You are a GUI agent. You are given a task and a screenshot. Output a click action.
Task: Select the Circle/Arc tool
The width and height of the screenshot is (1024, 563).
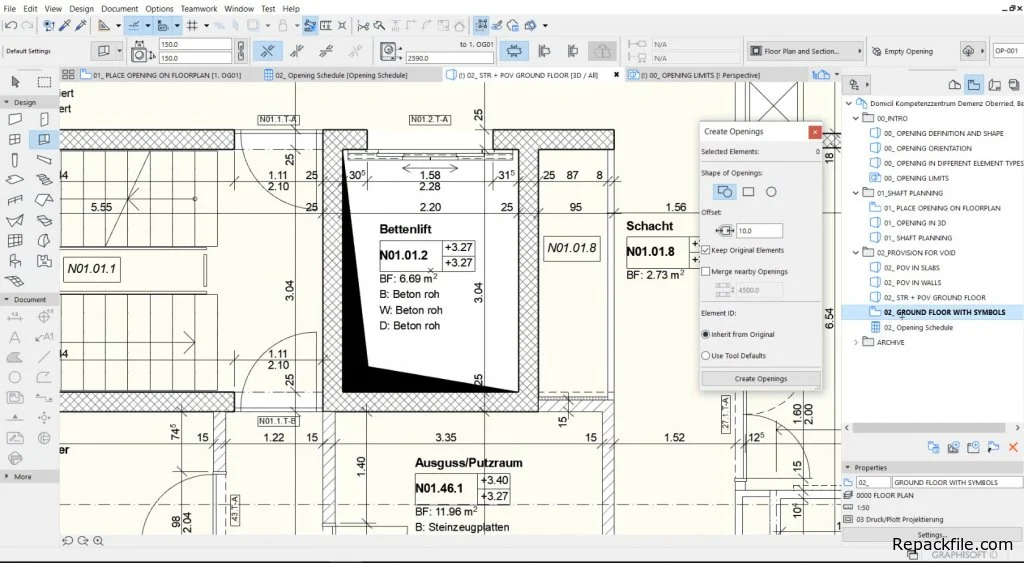[15, 378]
